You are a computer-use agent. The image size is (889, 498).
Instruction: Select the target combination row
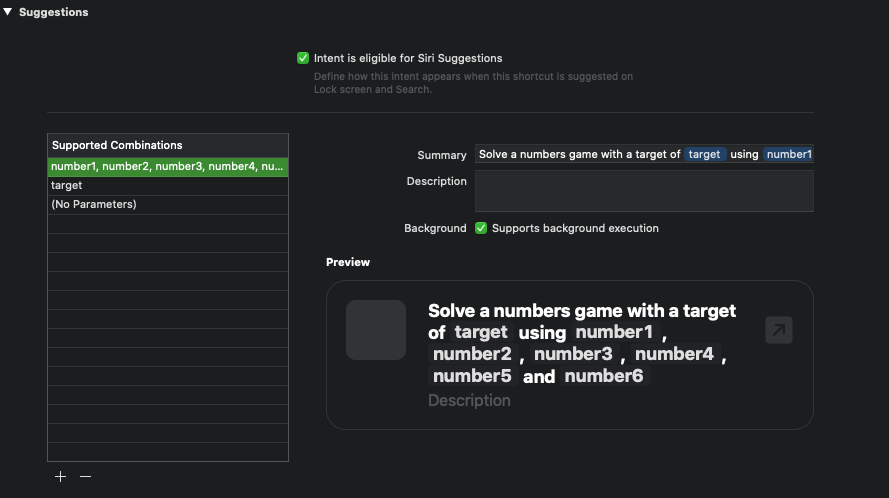168,185
